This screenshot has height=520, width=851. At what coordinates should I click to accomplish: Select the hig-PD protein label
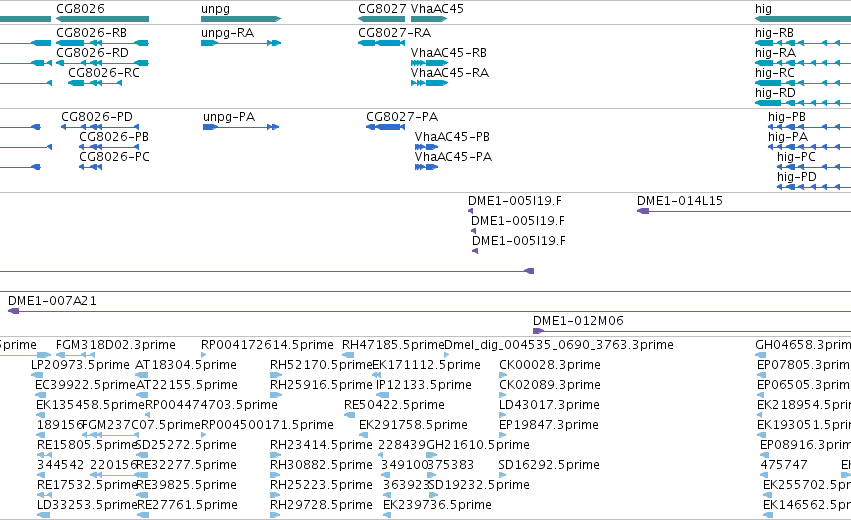click(796, 177)
